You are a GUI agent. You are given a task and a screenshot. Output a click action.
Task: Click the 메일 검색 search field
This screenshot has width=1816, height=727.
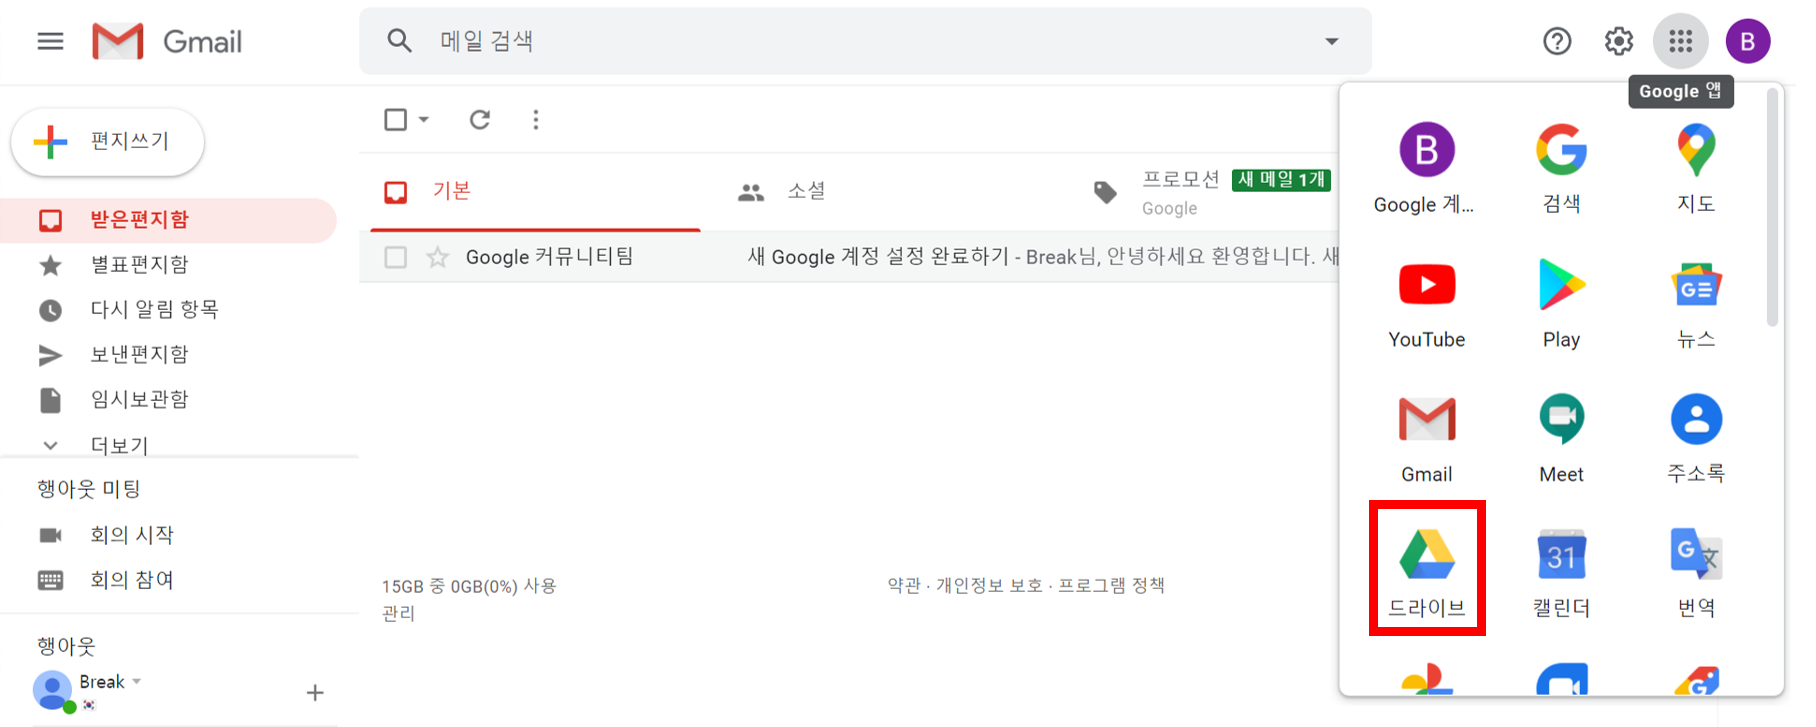pos(865,41)
